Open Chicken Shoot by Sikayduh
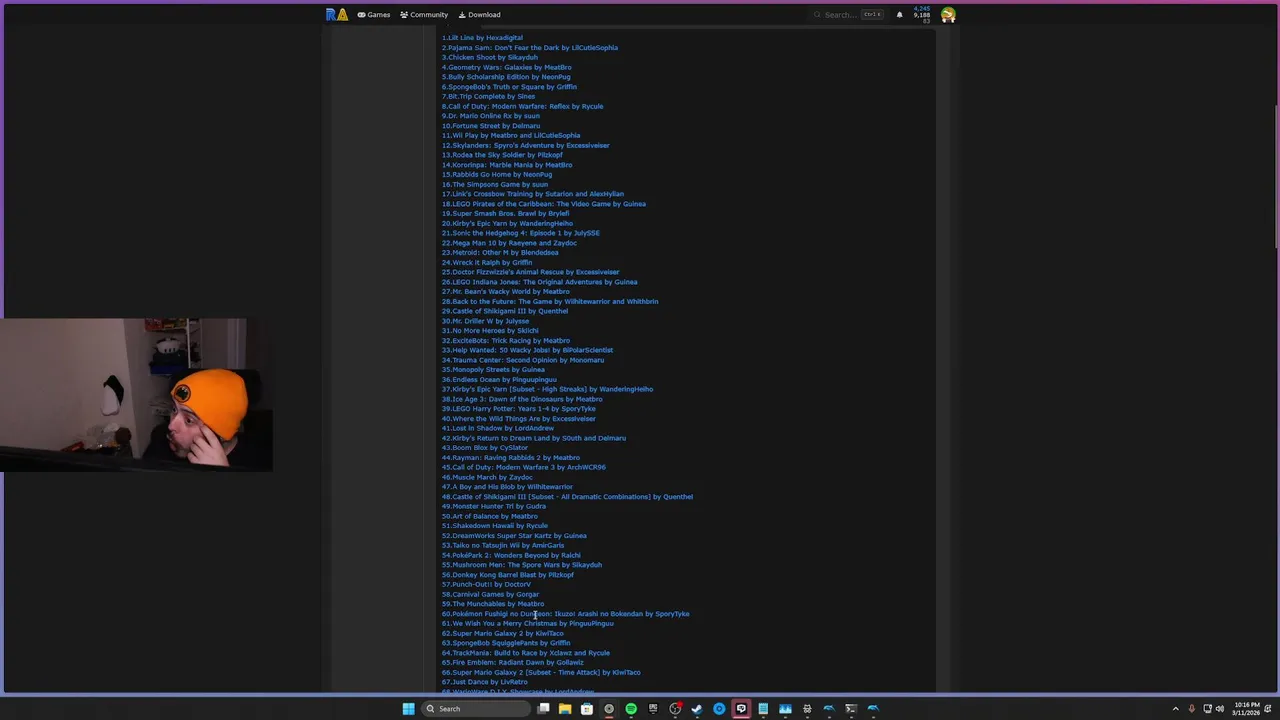Image resolution: width=1280 pixels, height=720 pixels. coord(490,57)
